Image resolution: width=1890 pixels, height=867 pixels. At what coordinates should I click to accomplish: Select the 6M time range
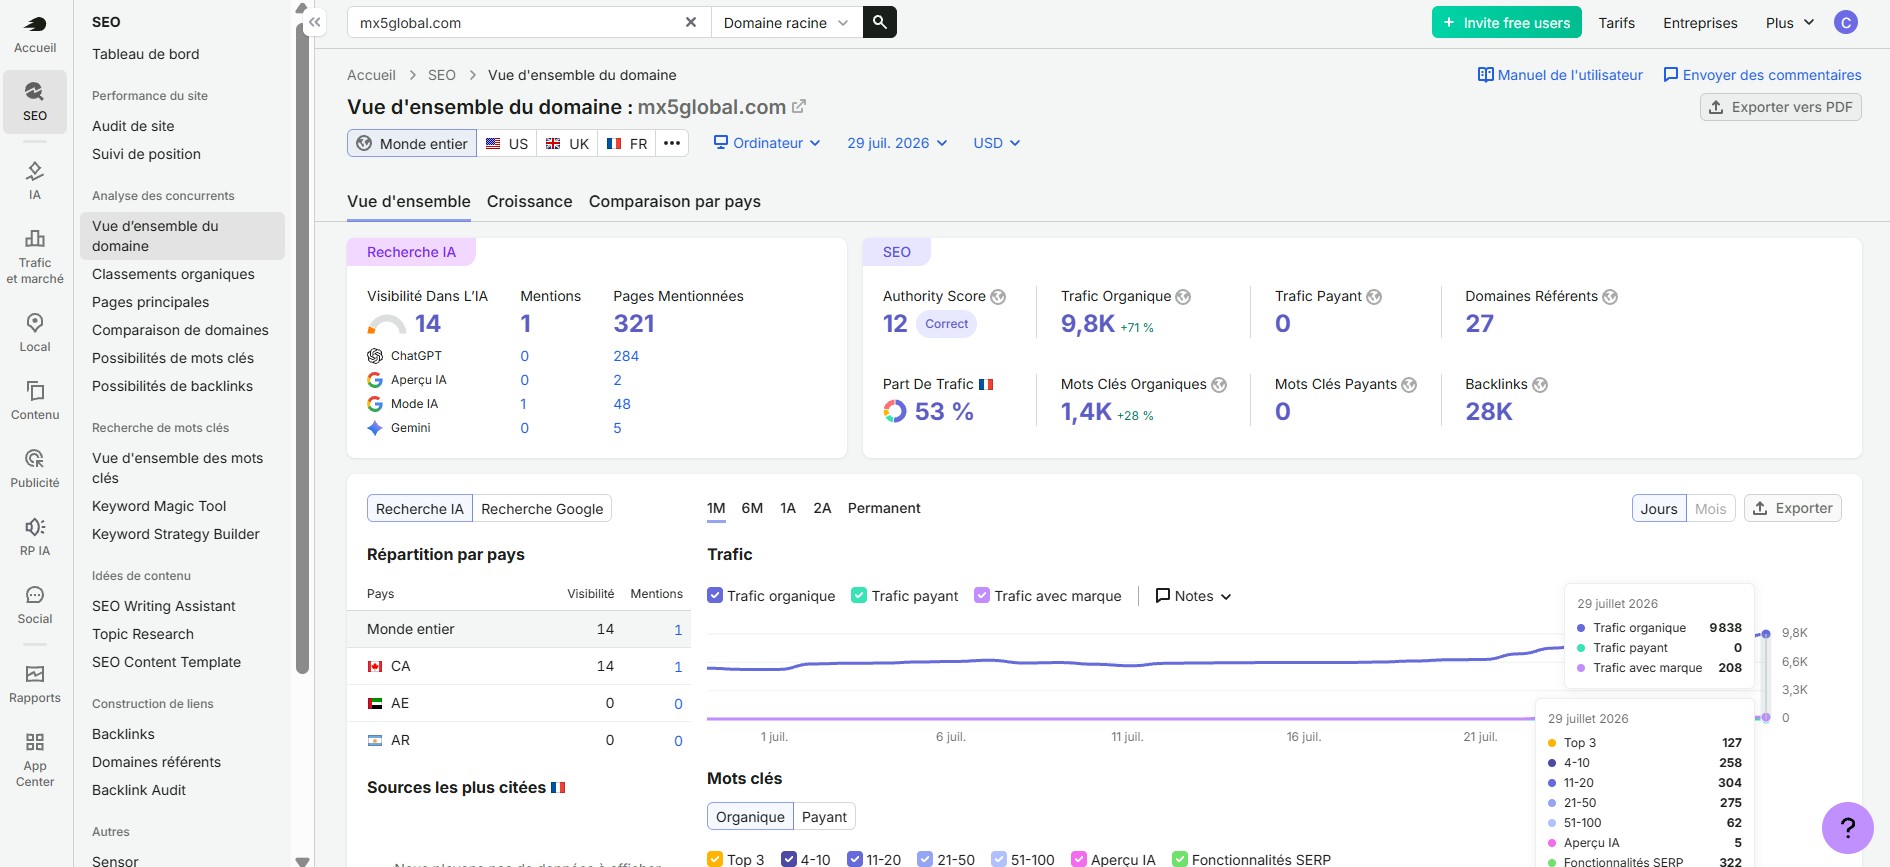point(752,508)
